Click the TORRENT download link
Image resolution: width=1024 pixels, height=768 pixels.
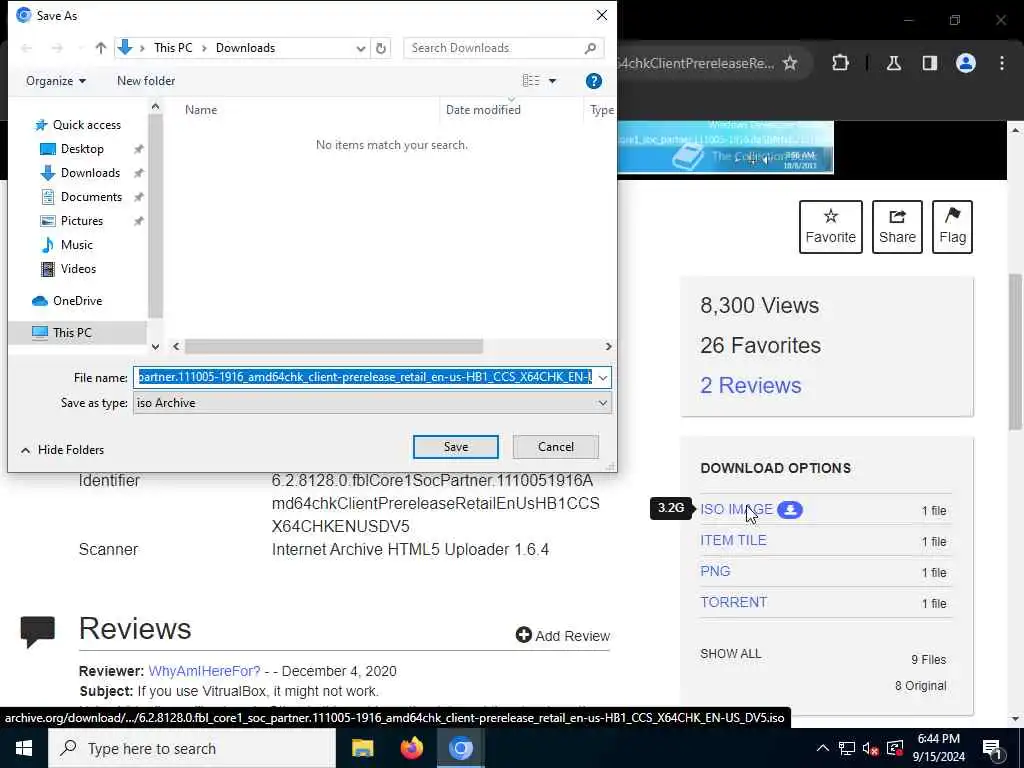(x=733, y=602)
